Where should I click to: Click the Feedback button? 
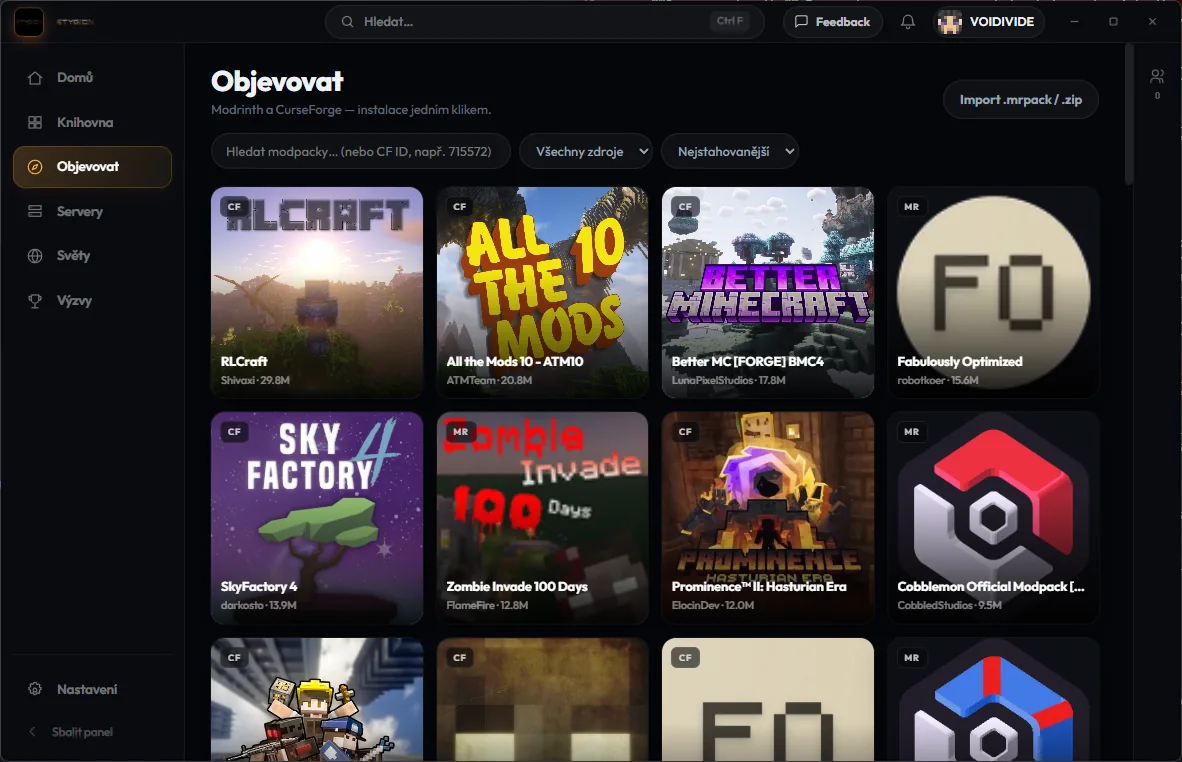[x=832, y=22]
